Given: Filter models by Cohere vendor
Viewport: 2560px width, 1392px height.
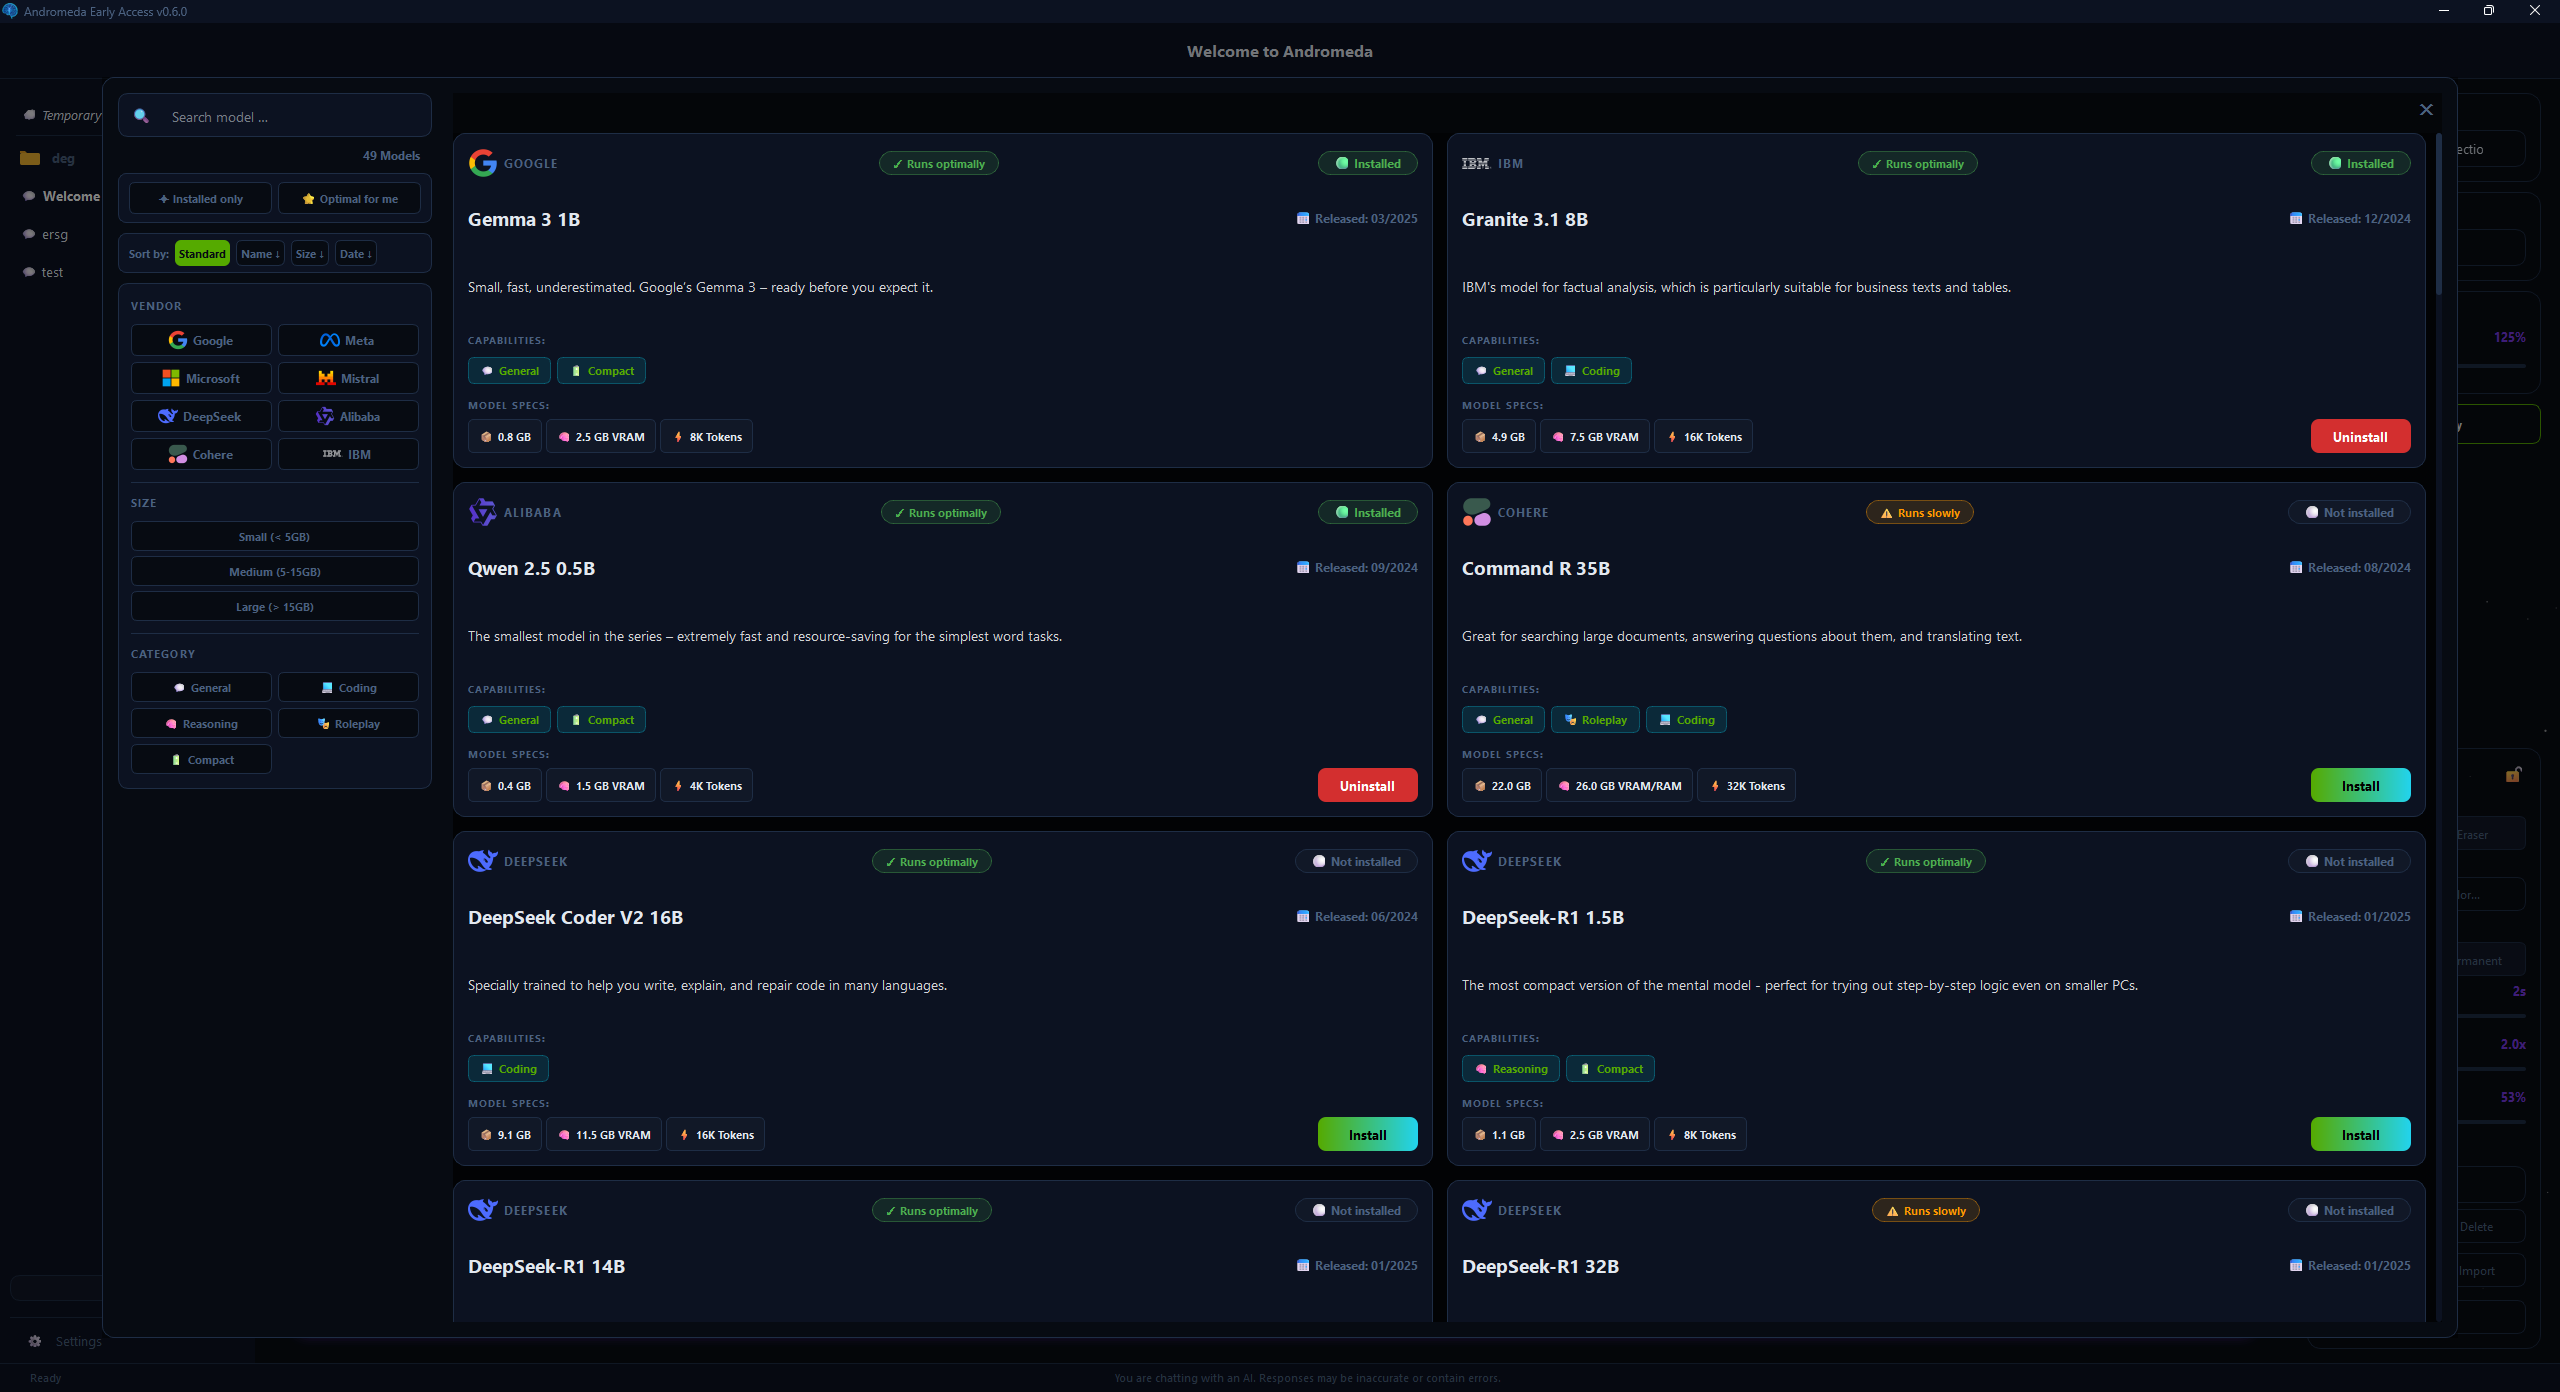Looking at the screenshot, I should 201,454.
